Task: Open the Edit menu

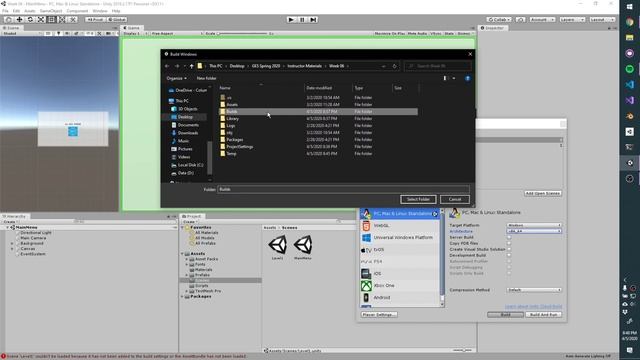Action: 16,11
